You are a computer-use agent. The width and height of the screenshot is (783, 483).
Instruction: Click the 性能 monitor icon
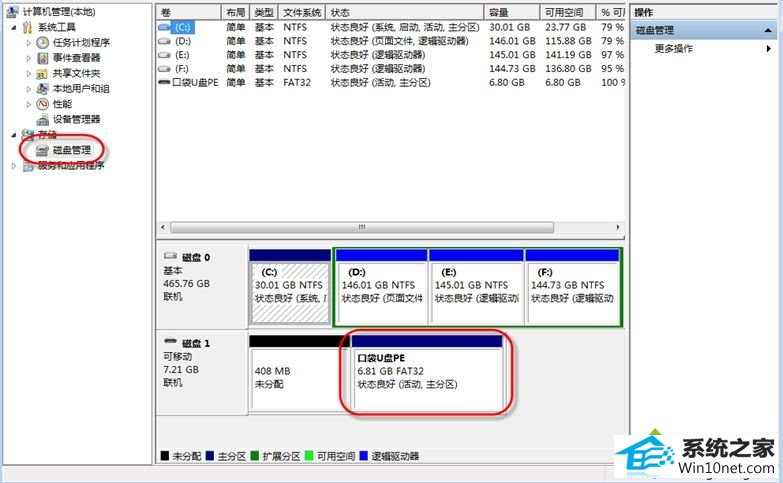pyautogui.click(x=43, y=104)
